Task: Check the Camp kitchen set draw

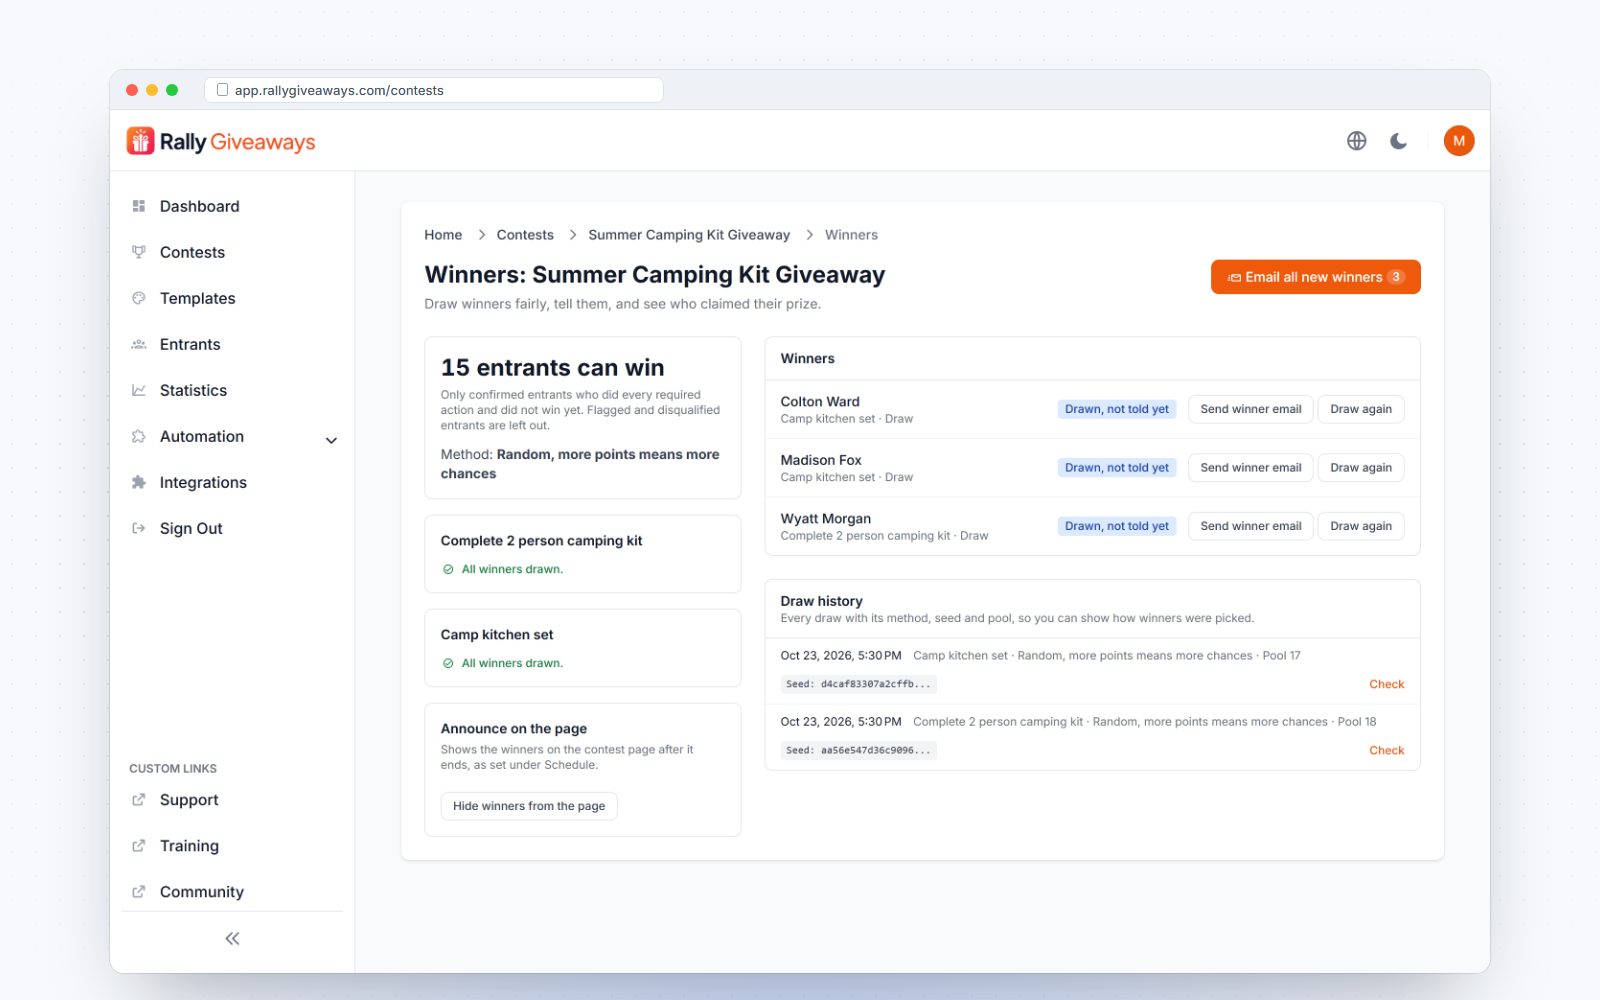Action: (1386, 684)
